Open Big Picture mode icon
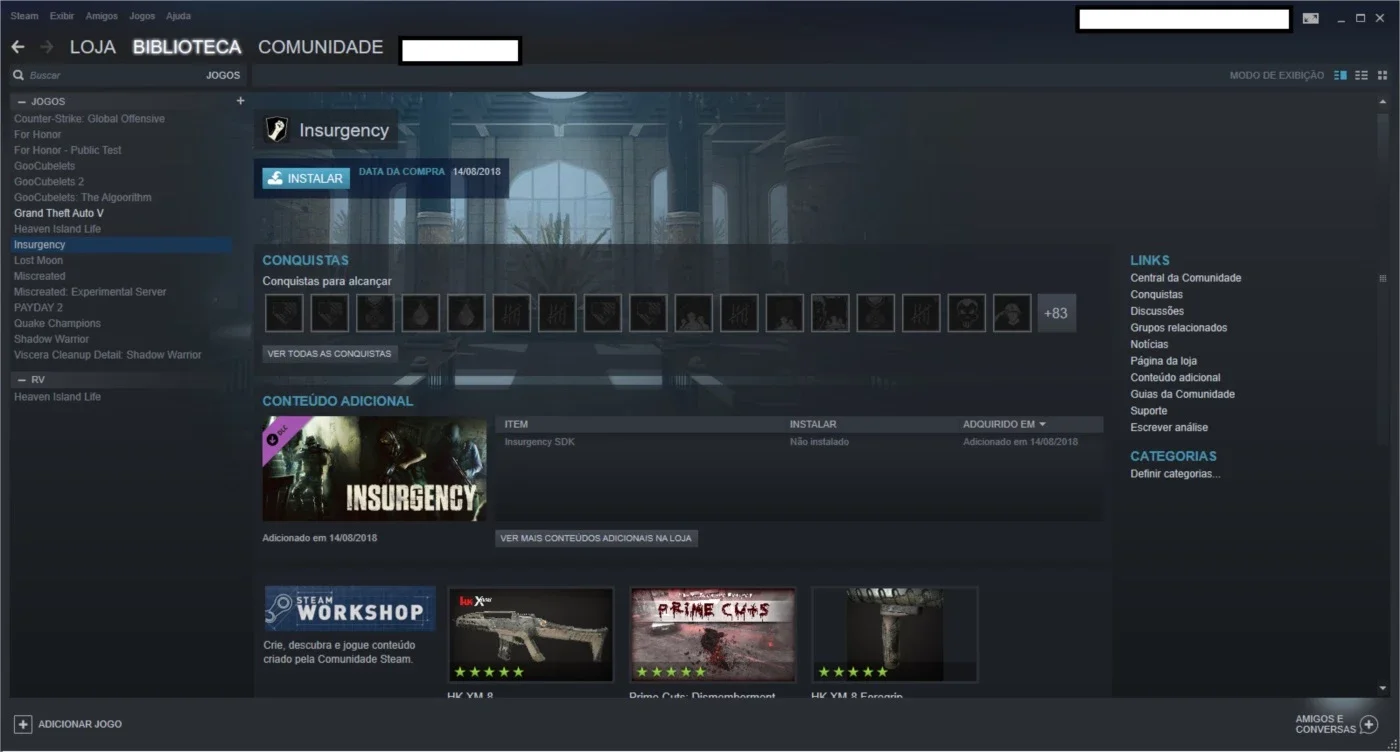This screenshot has width=1400, height=752. pyautogui.click(x=1310, y=18)
